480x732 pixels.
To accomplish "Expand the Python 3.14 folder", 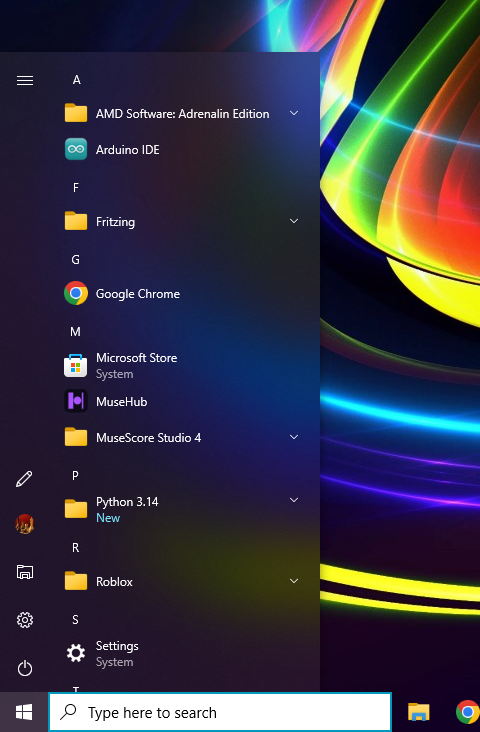I will point(294,500).
